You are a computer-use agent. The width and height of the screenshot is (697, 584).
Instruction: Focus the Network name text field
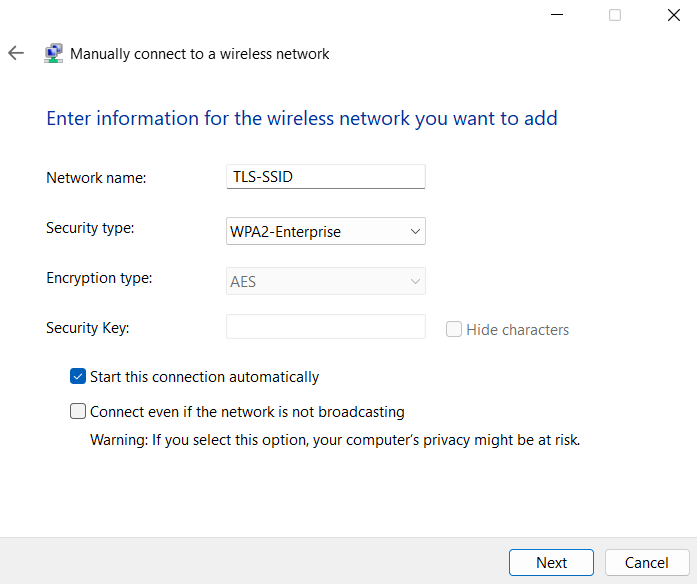pyautogui.click(x=326, y=177)
